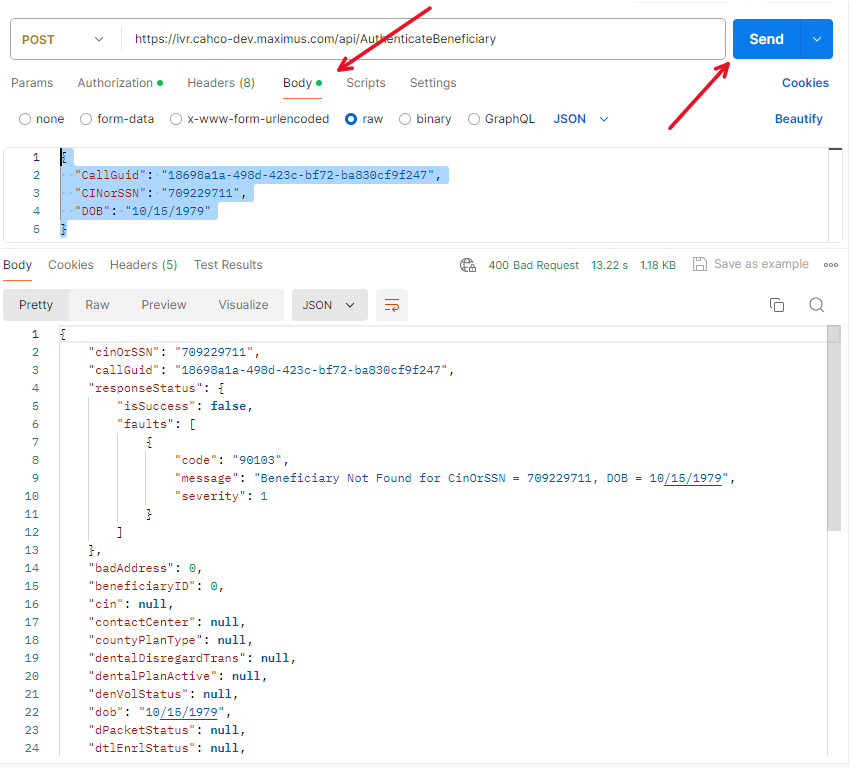The height and width of the screenshot is (774, 855).
Task: Choose the binary body type radio
Action: (x=405, y=119)
